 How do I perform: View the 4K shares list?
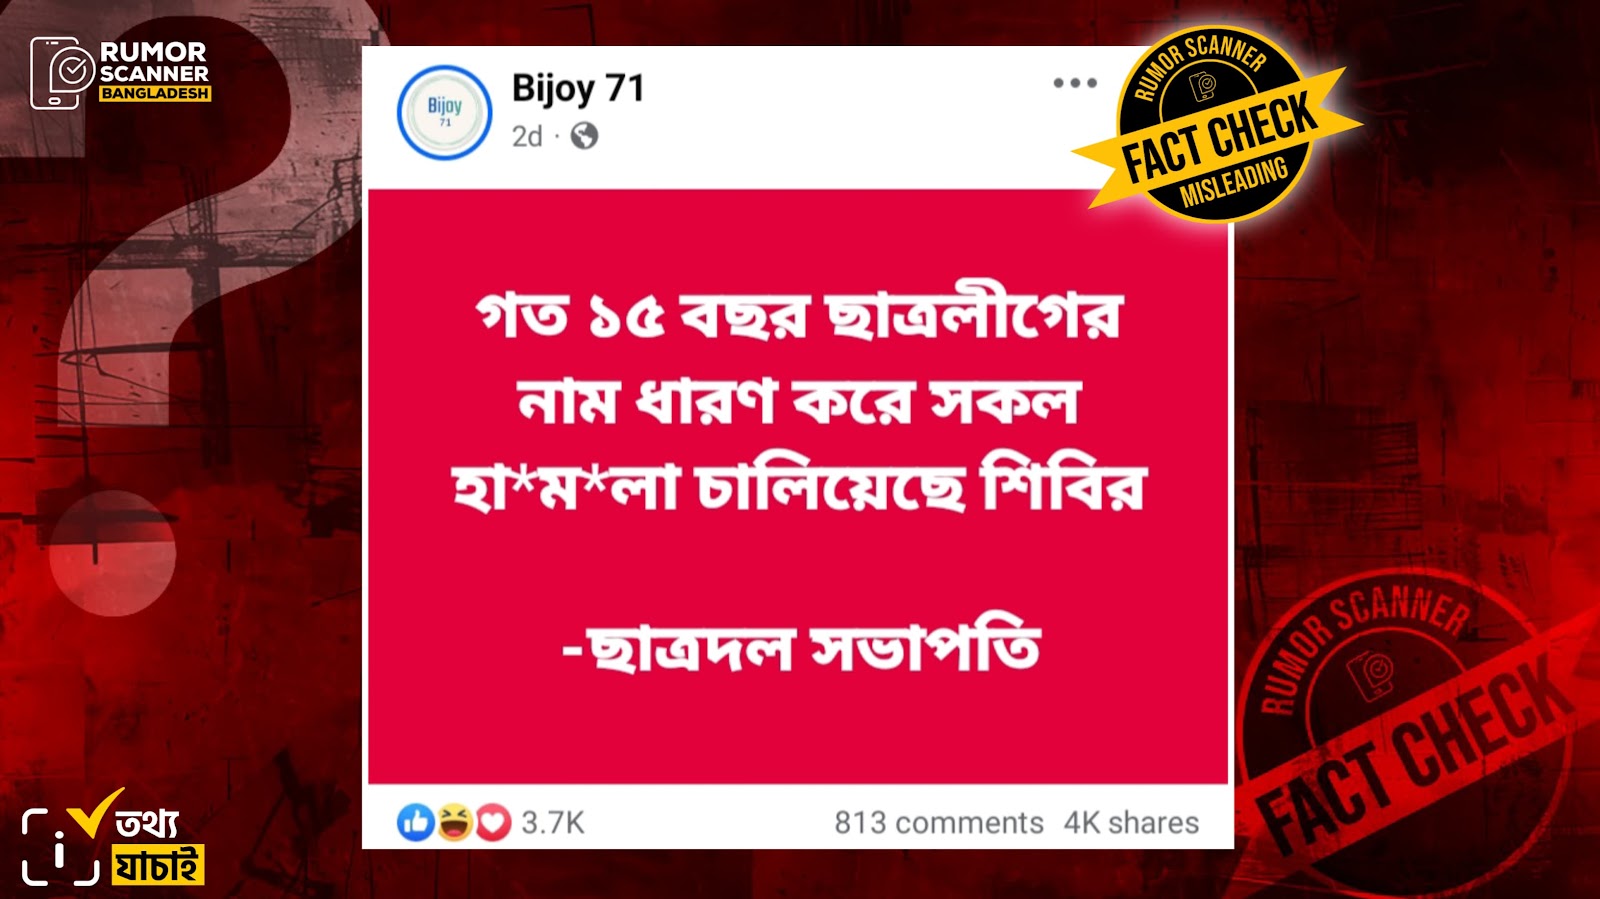[x=1131, y=823]
